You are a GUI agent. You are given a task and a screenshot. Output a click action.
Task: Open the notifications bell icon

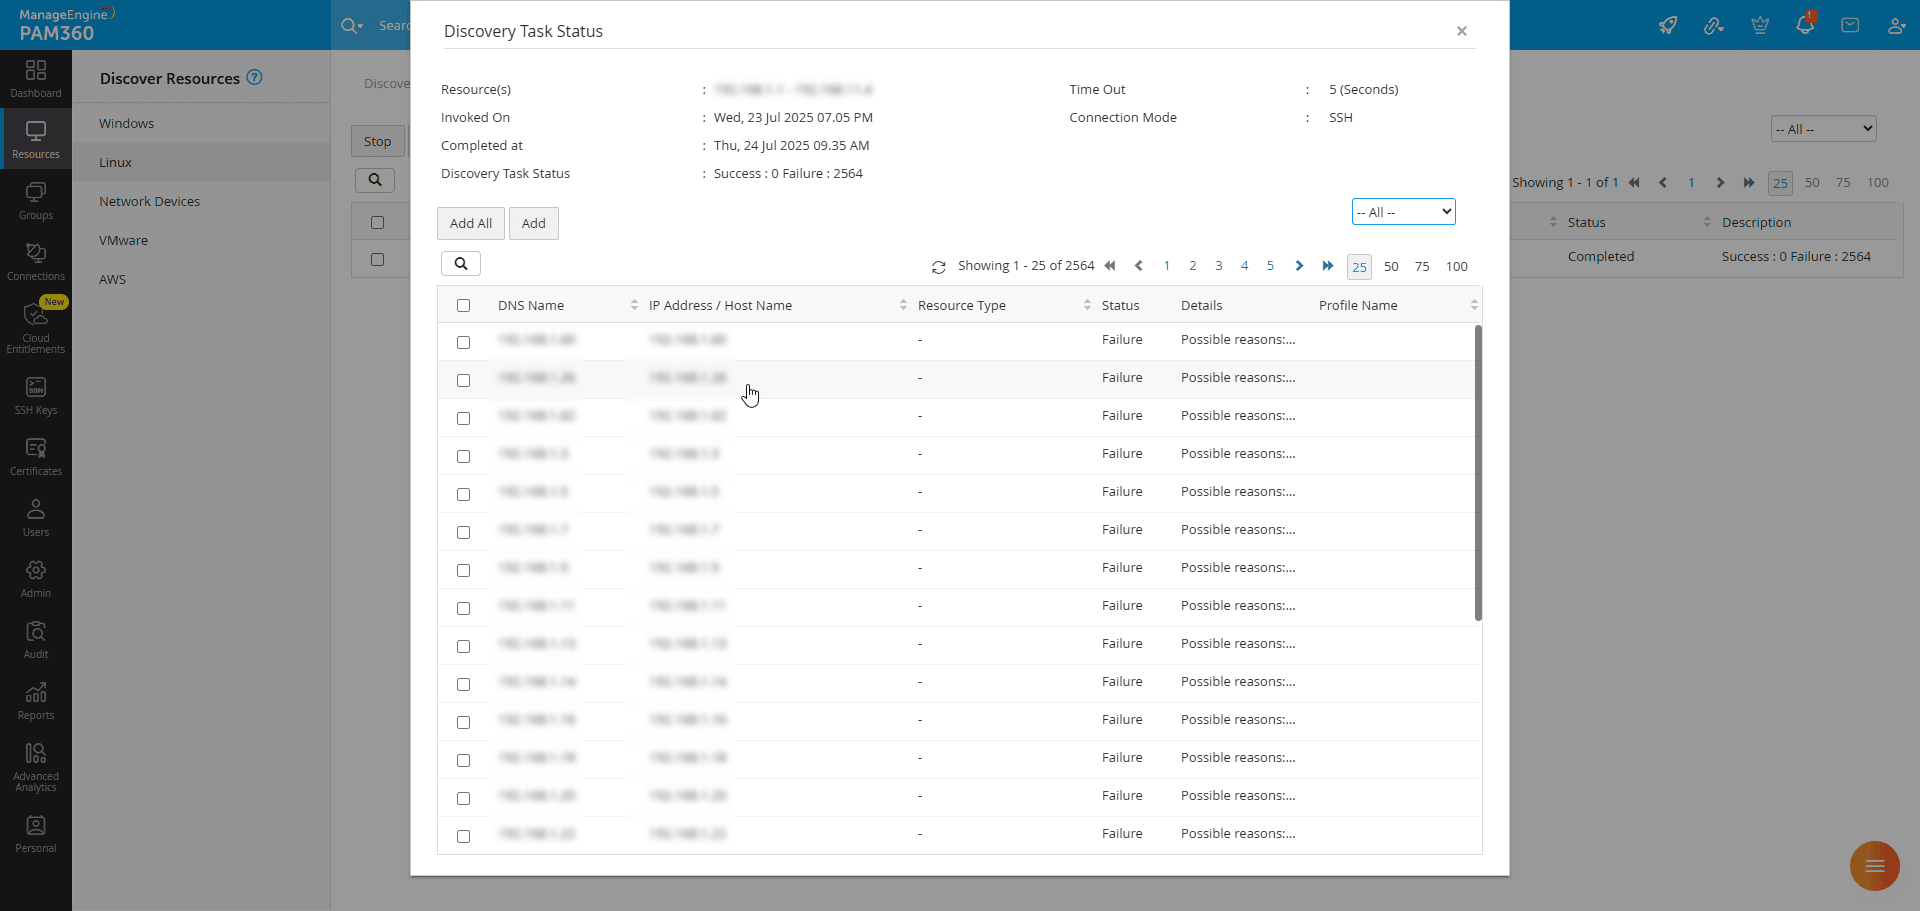tap(1805, 25)
